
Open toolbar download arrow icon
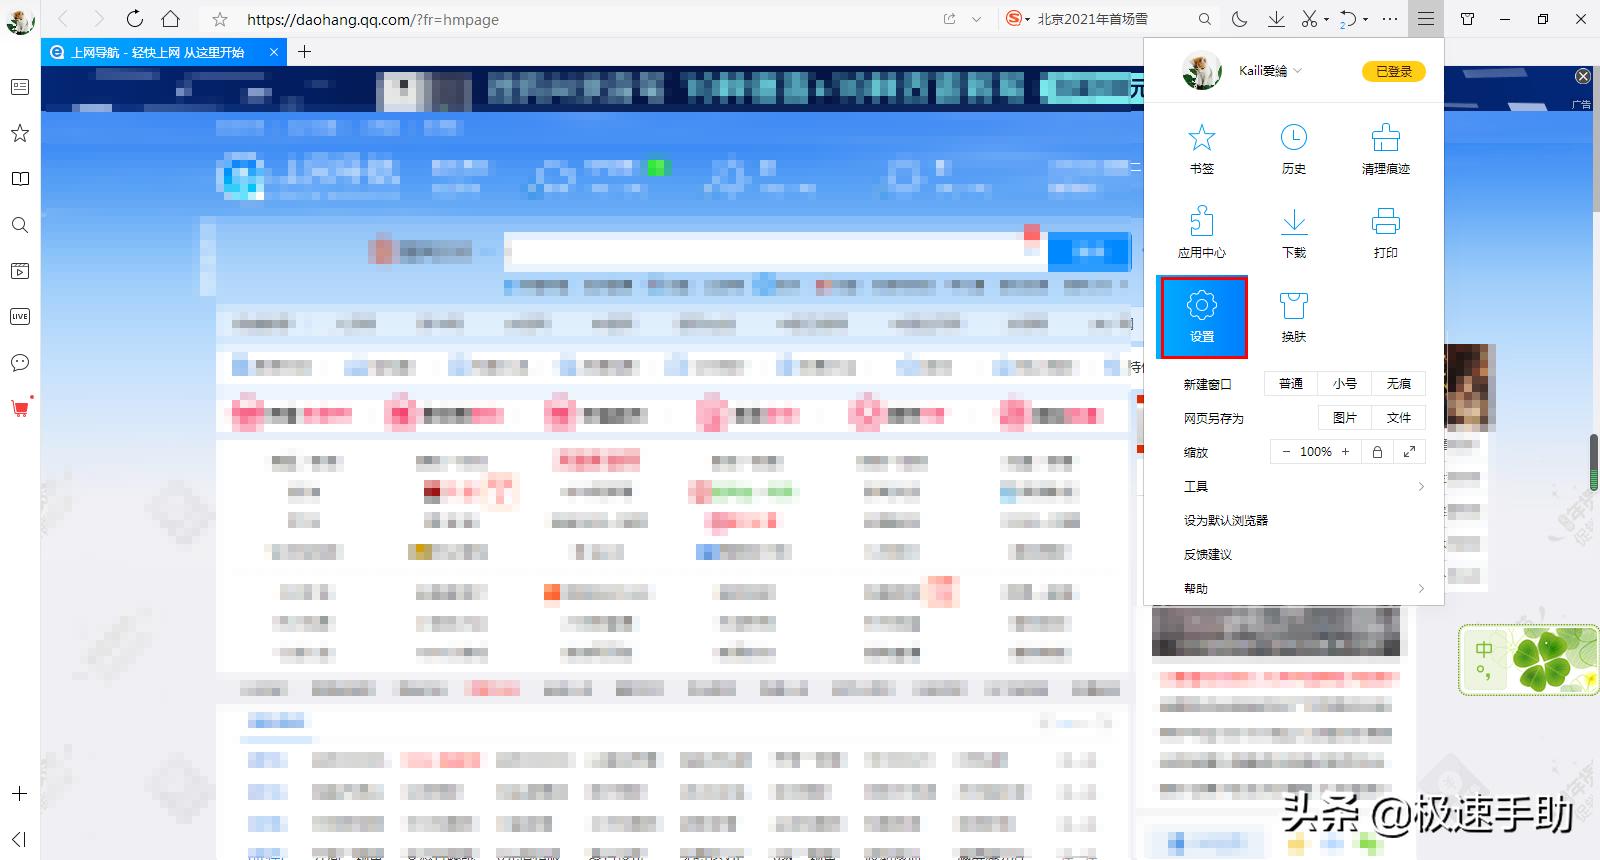click(x=1276, y=19)
